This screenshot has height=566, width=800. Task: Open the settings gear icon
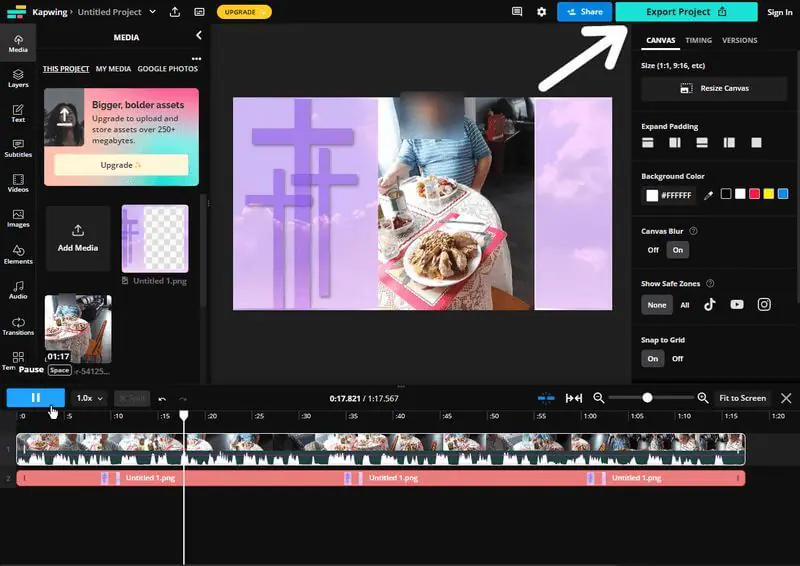(541, 12)
